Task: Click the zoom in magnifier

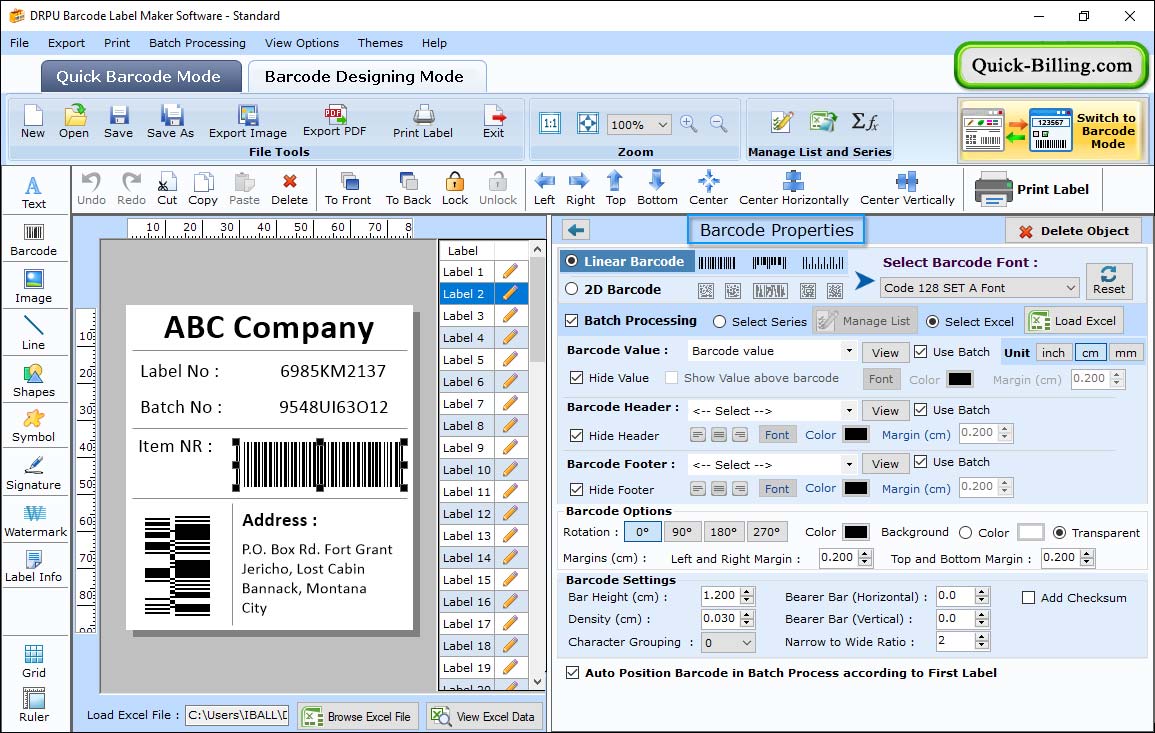Action: click(689, 124)
